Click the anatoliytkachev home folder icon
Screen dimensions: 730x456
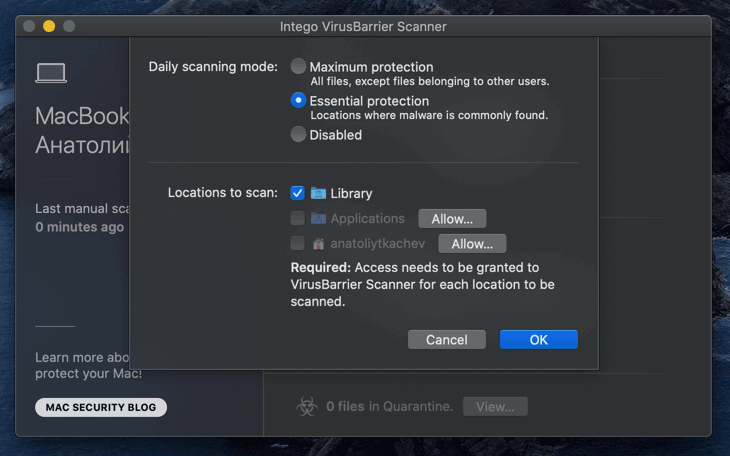coord(318,243)
